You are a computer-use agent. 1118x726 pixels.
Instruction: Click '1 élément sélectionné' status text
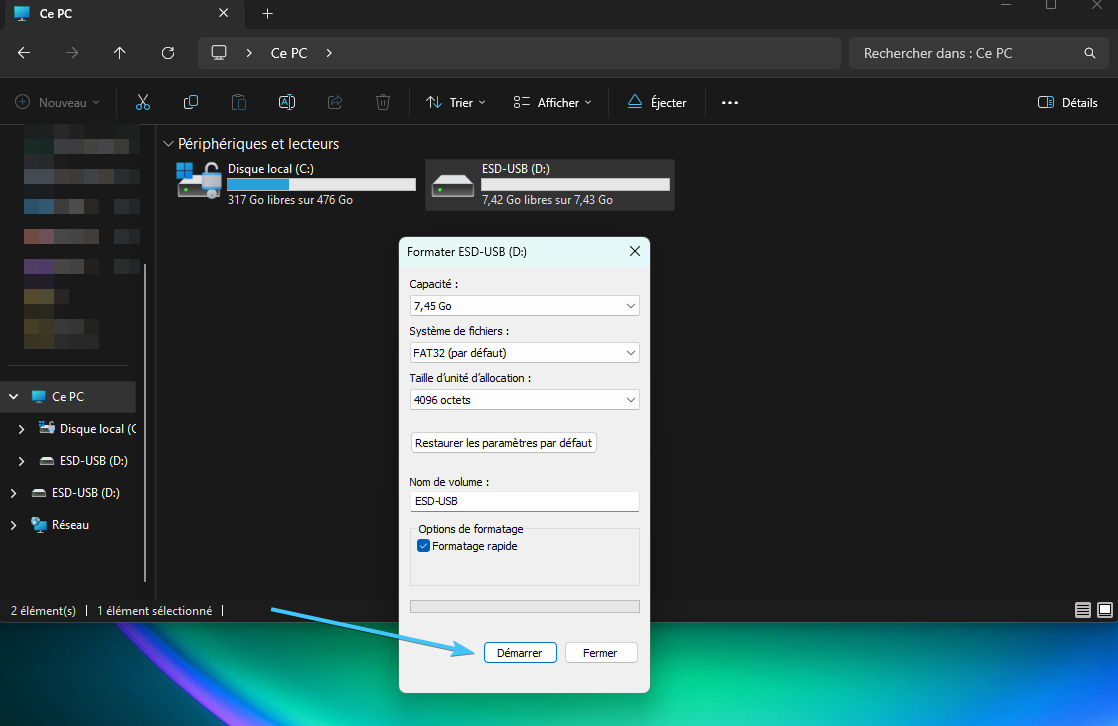154,610
